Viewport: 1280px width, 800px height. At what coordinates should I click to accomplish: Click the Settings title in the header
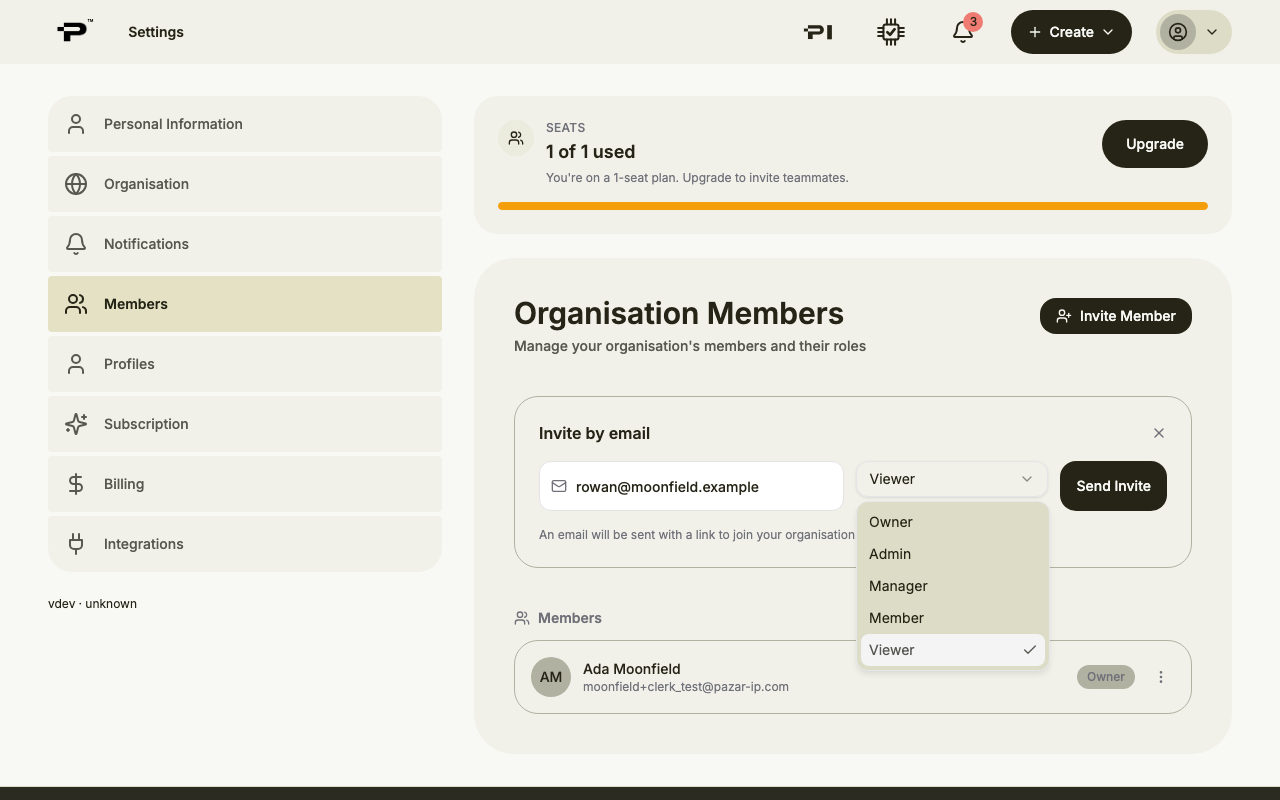coord(156,32)
